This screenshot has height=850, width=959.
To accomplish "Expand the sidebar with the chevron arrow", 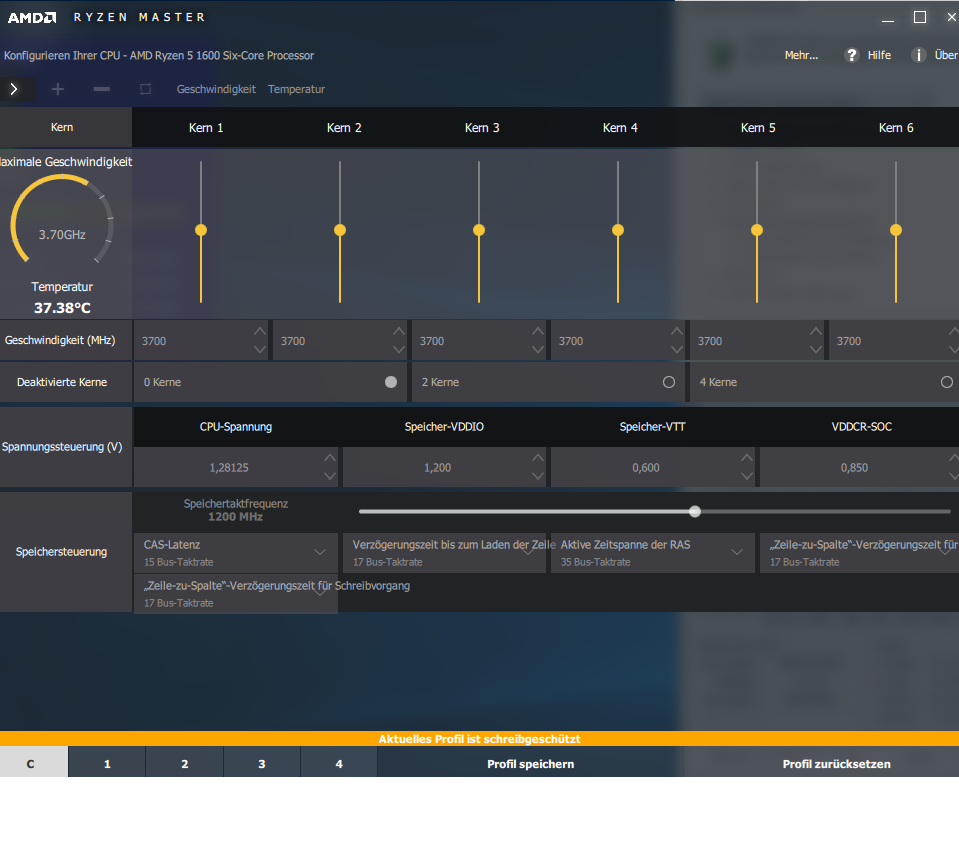I will pyautogui.click(x=13, y=89).
